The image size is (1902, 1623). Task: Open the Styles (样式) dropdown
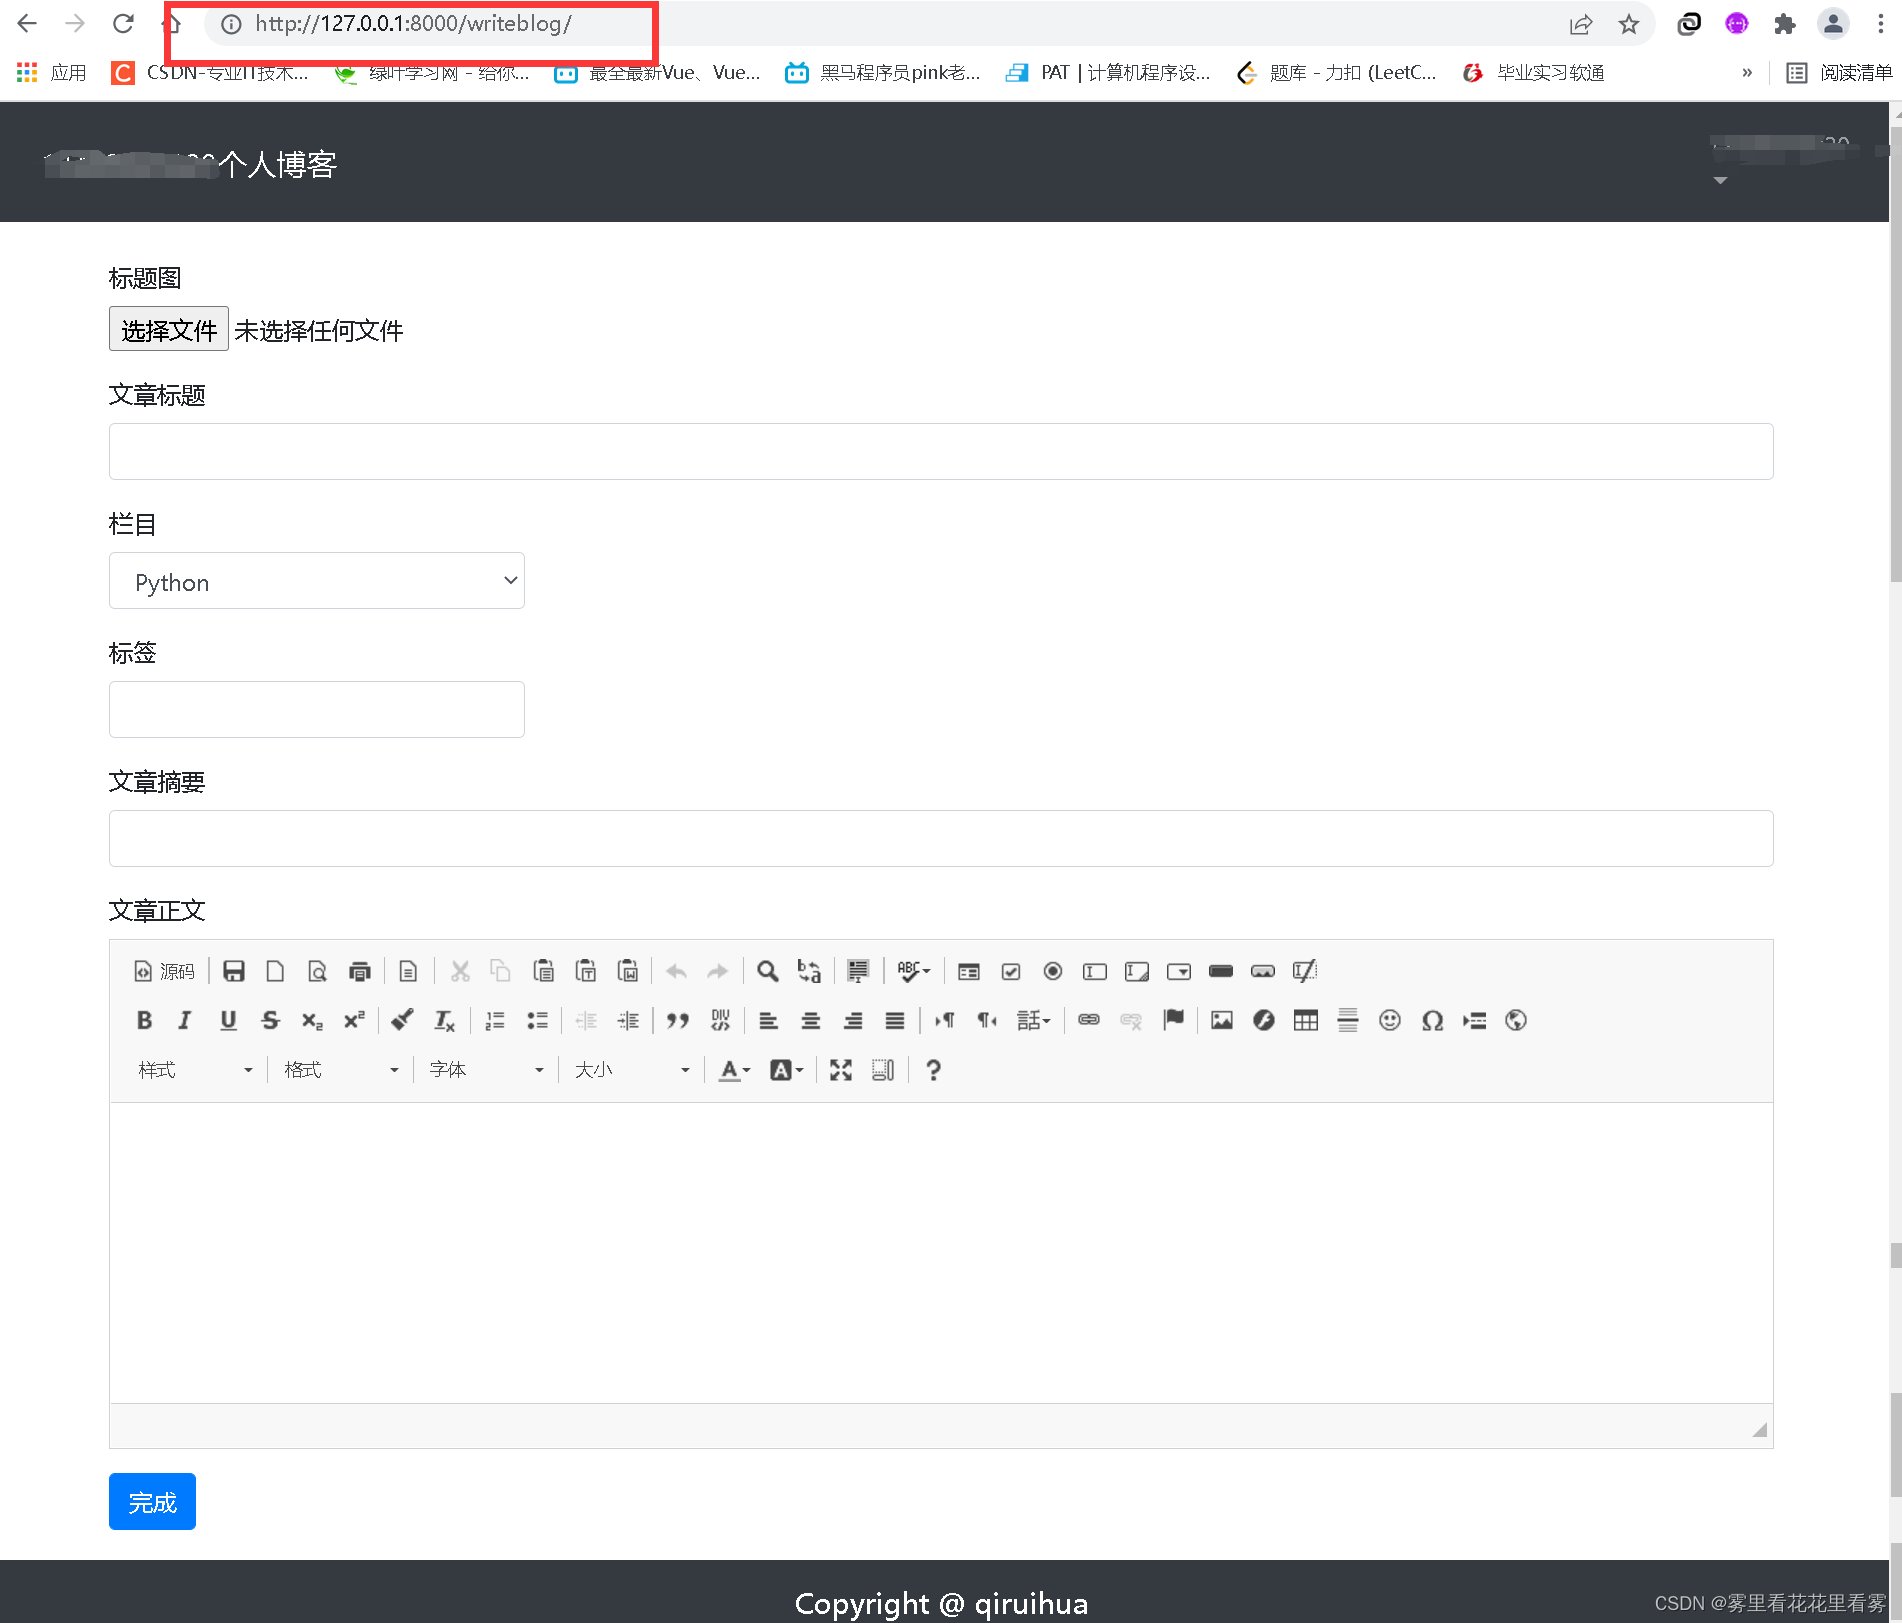pyautogui.click(x=195, y=1070)
